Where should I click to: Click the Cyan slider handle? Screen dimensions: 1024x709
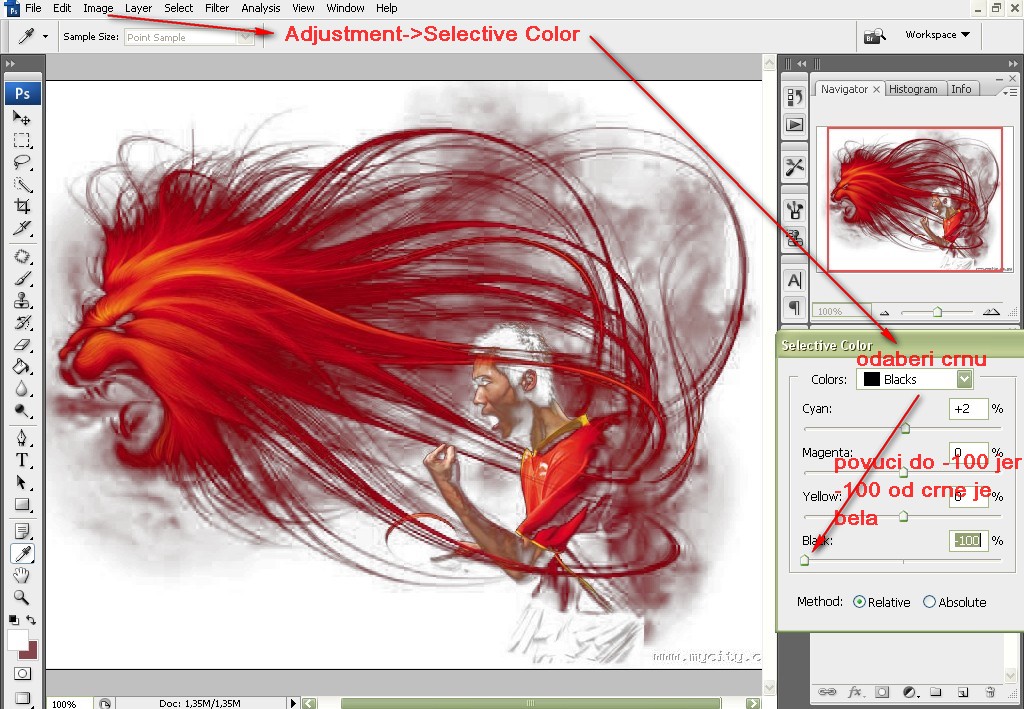(905, 428)
